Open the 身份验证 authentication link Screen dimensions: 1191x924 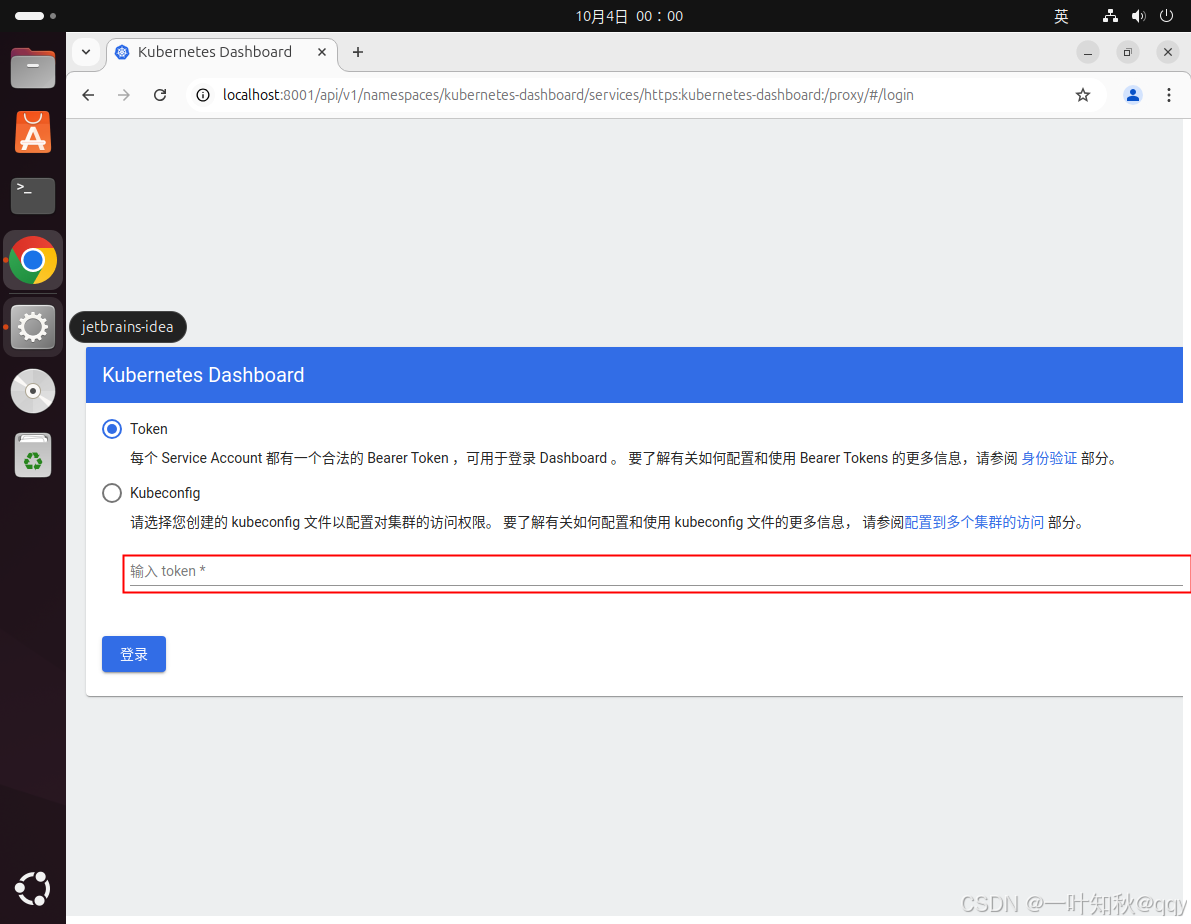(x=1048, y=458)
